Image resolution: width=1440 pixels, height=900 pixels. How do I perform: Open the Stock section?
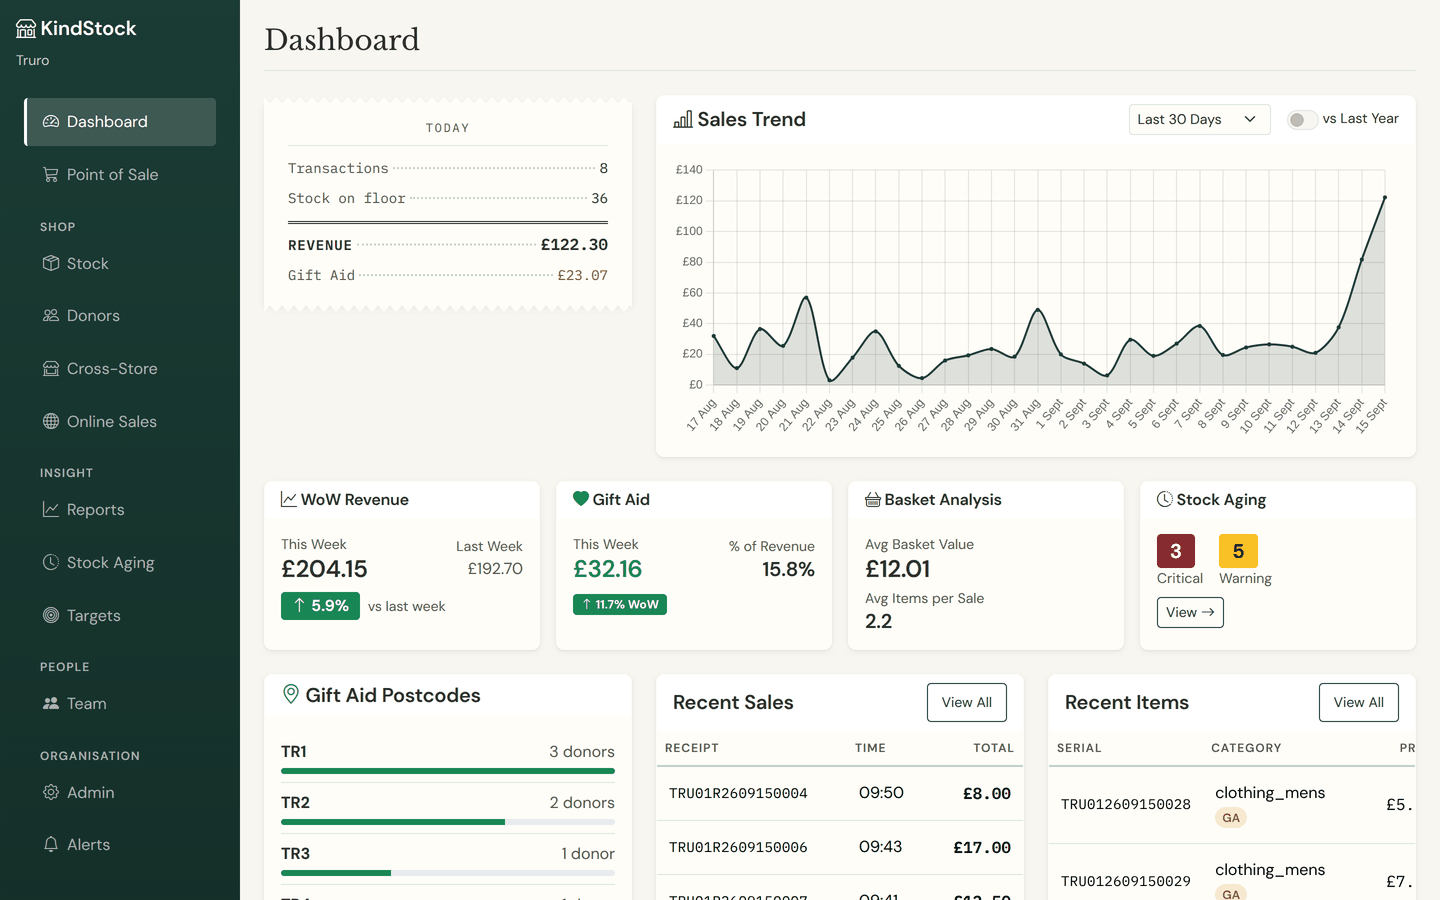[x=120, y=263]
